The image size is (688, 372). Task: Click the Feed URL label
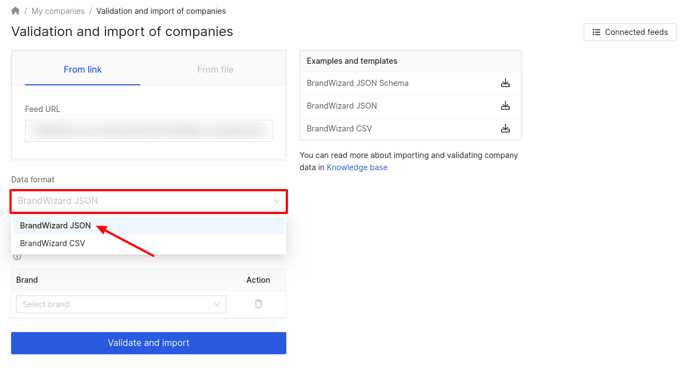(42, 109)
